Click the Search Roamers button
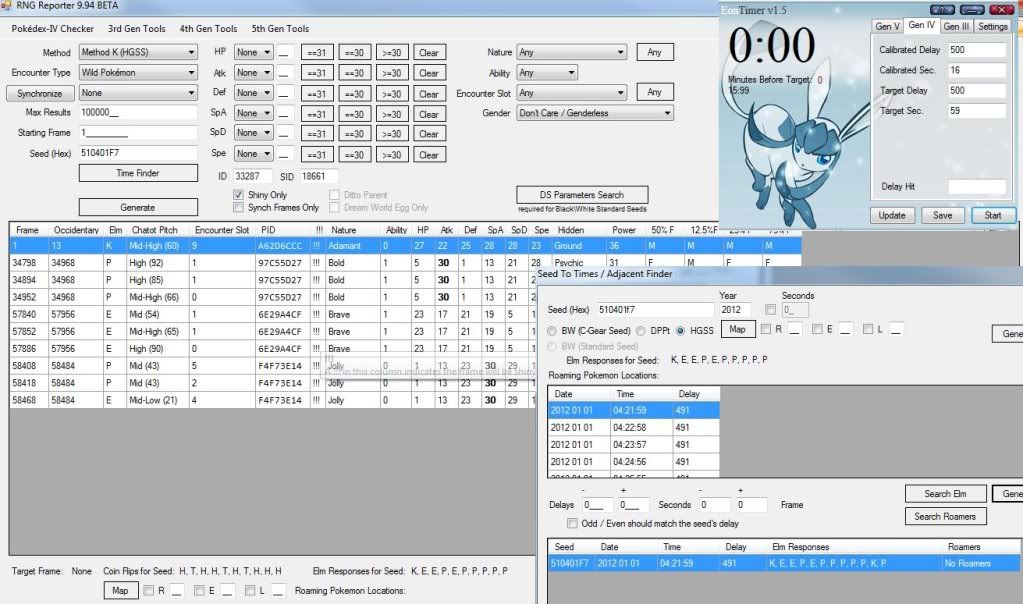Image resolution: width=1023 pixels, height=604 pixels. click(945, 516)
